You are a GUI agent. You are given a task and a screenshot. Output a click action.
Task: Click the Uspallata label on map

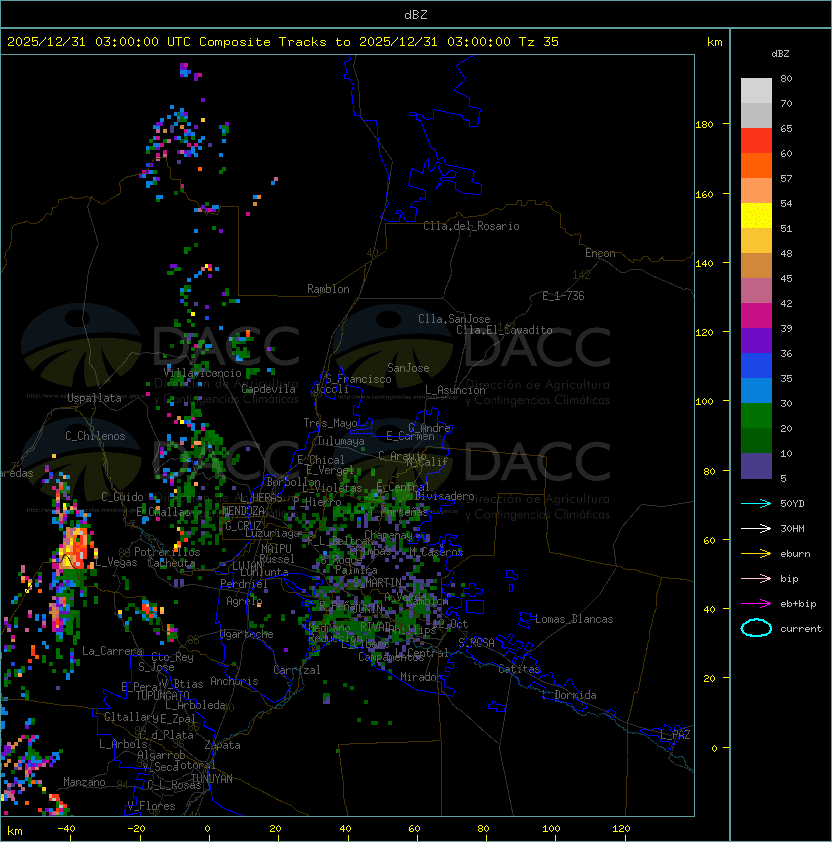(94, 398)
